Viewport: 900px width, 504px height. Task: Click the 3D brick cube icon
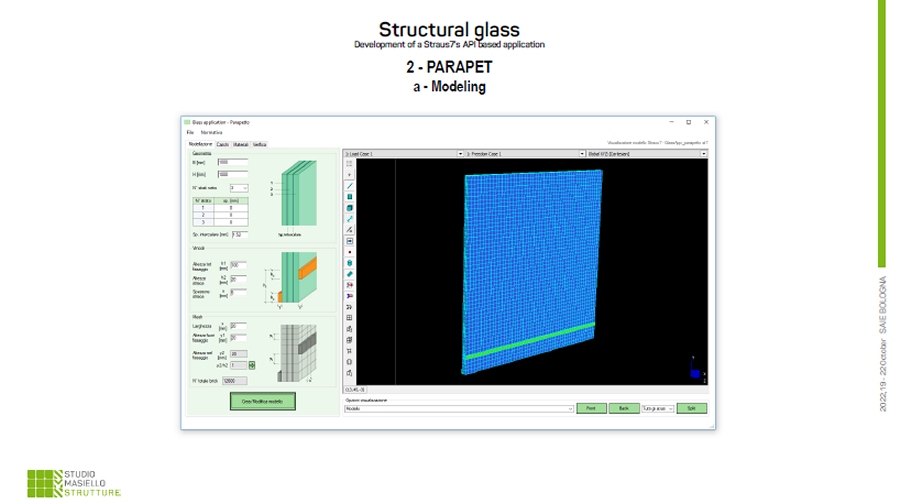tap(350, 208)
